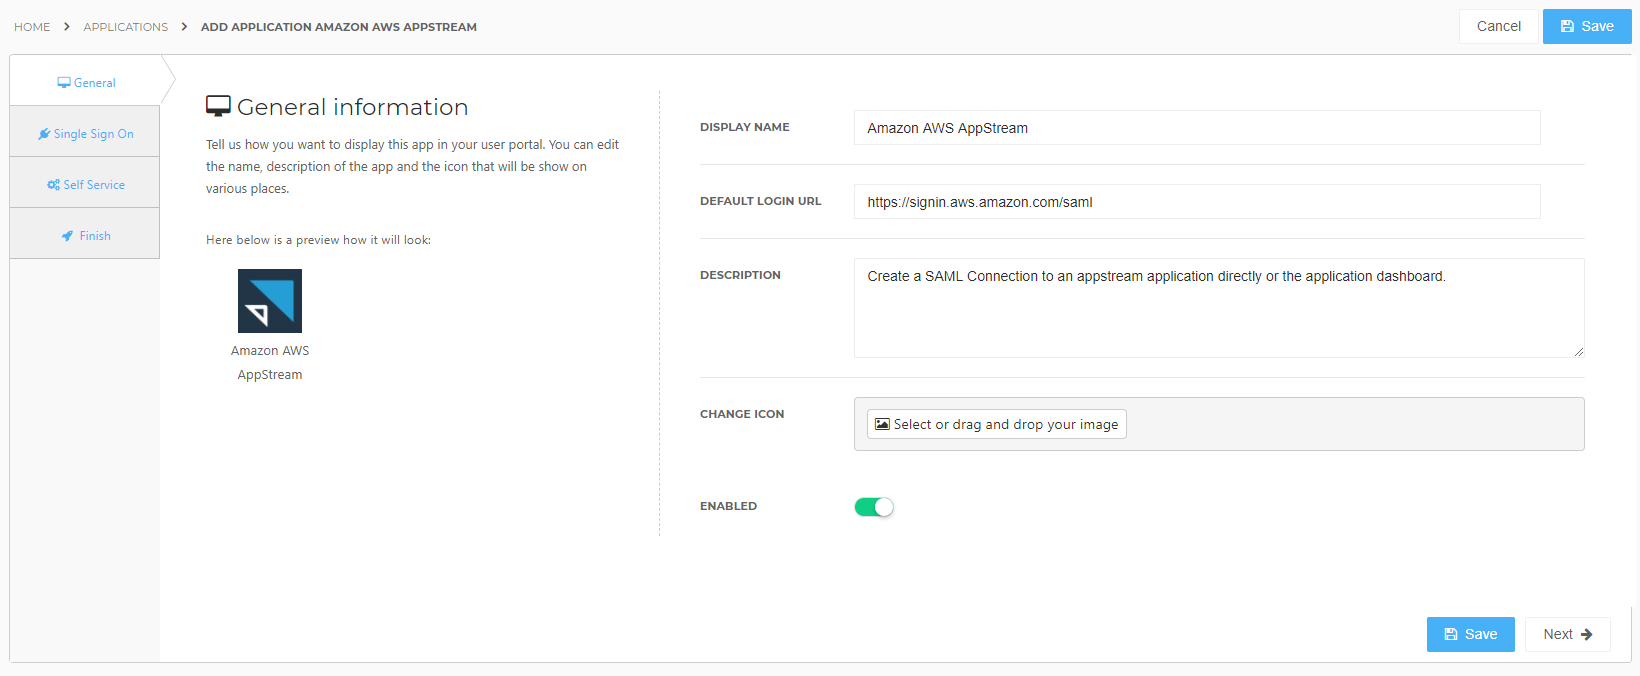Click the image icon in the upload button
This screenshot has height=676, width=1640.
point(882,424)
